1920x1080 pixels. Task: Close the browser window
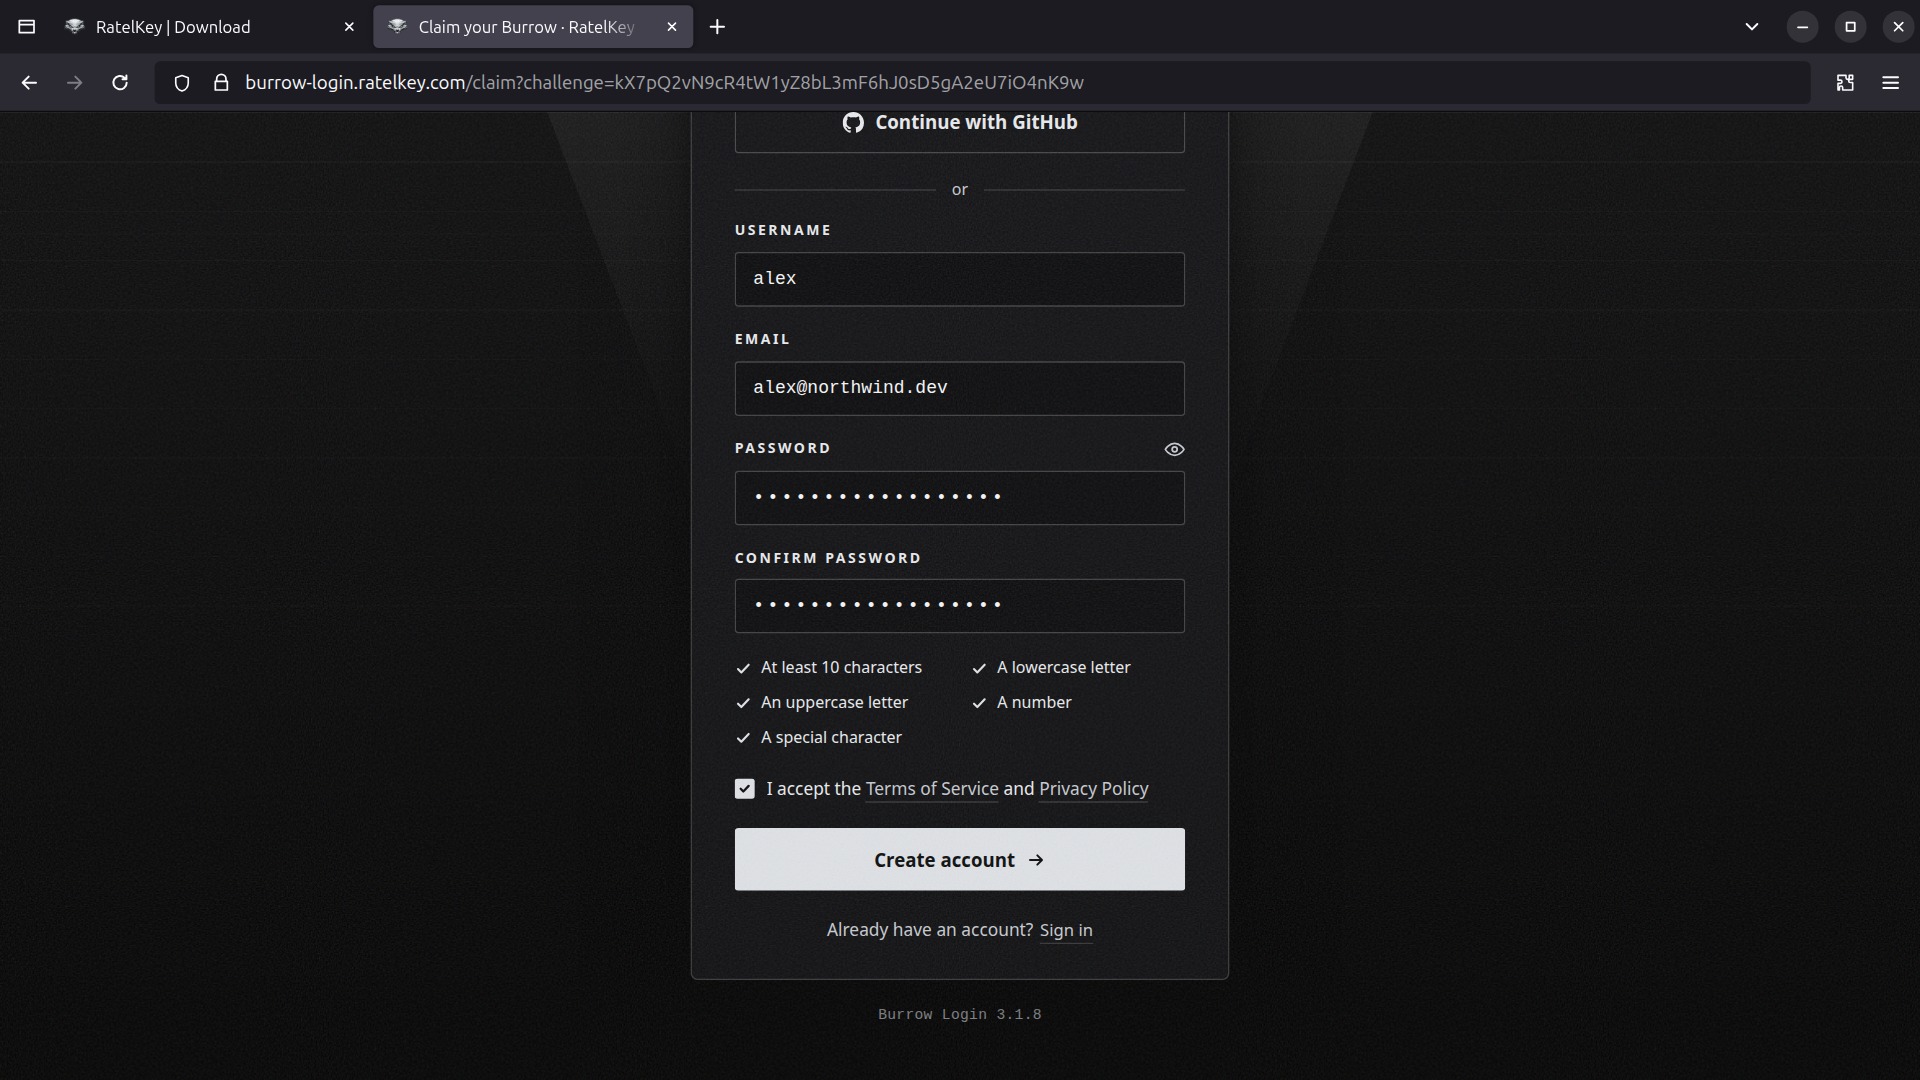click(1898, 27)
